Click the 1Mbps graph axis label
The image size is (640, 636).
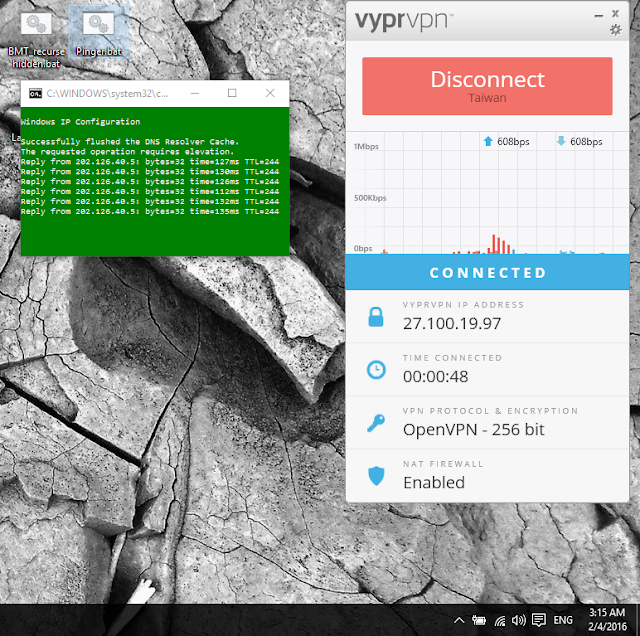click(366, 147)
